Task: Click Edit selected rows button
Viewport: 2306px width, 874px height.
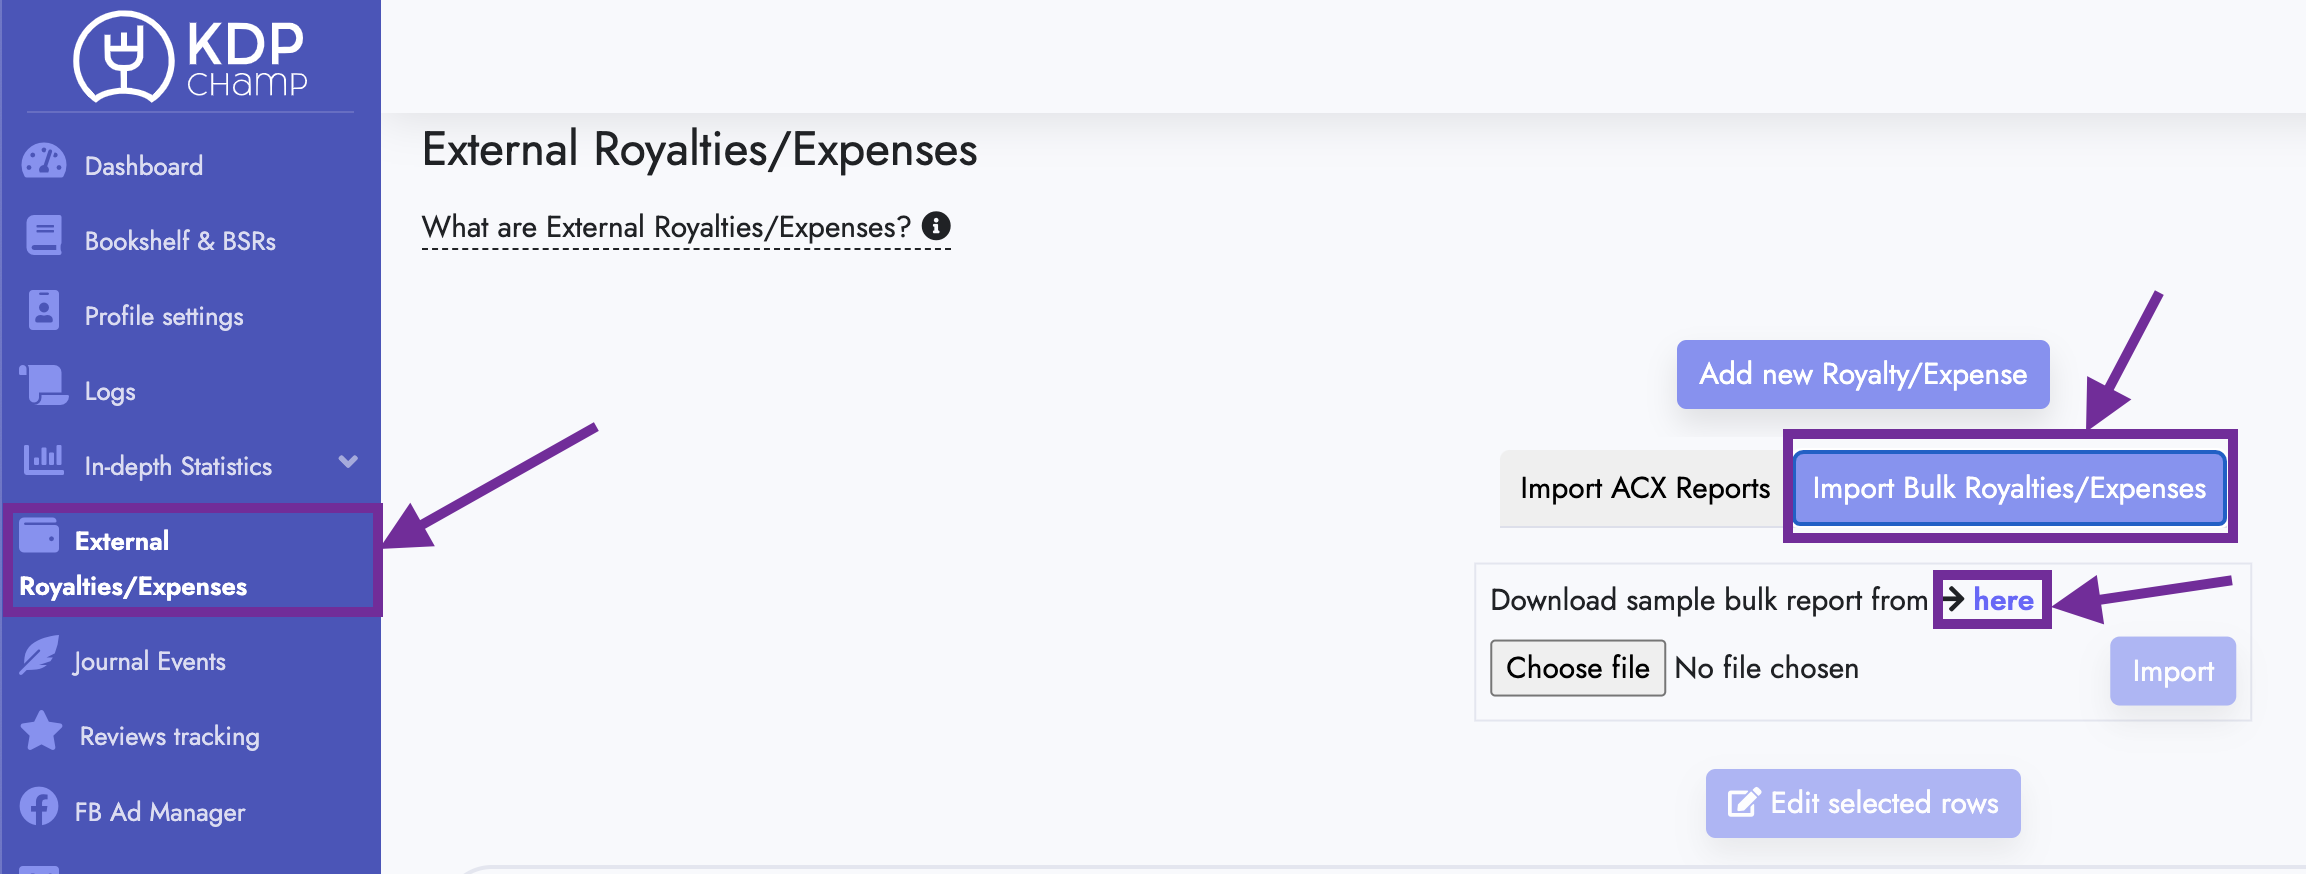Action: coord(1863,803)
